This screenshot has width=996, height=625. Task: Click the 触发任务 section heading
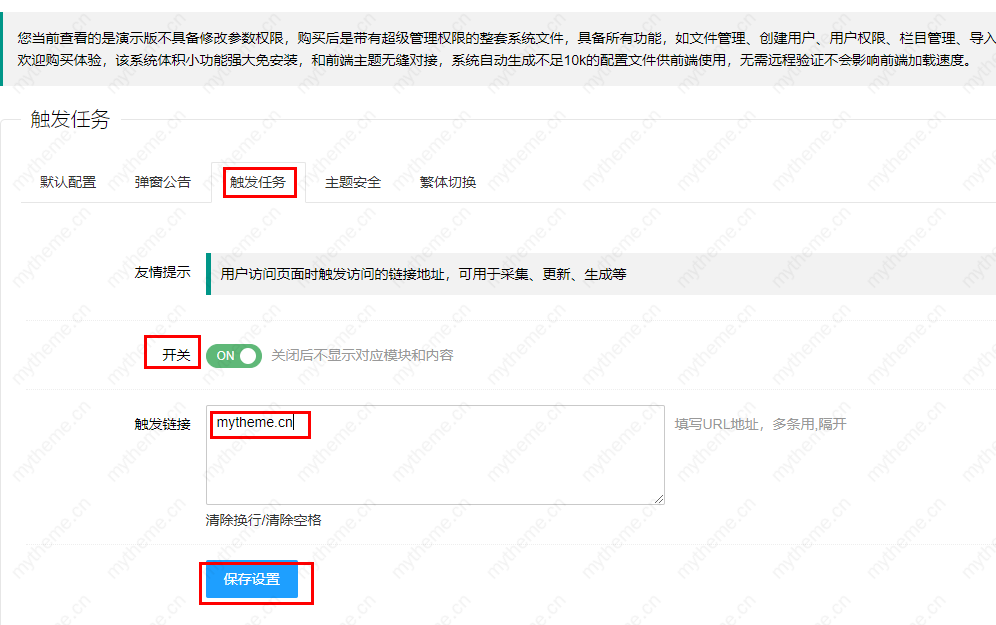(x=70, y=120)
